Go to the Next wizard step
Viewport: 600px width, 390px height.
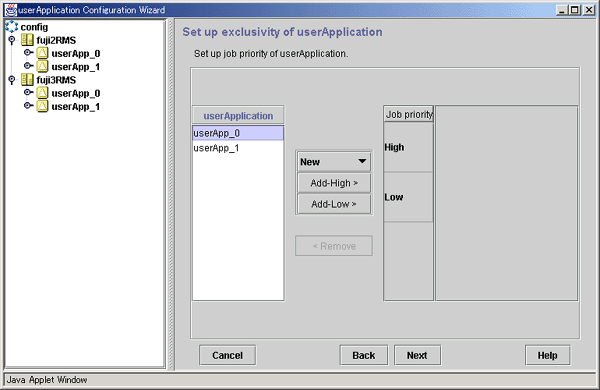coord(417,356)
